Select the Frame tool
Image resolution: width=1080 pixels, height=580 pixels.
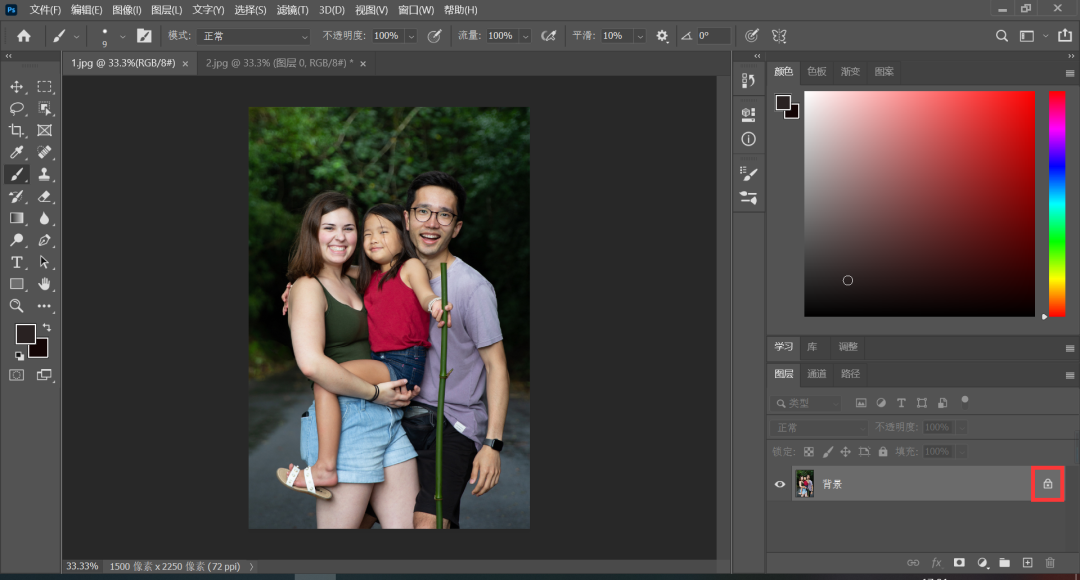pos(44,130)
